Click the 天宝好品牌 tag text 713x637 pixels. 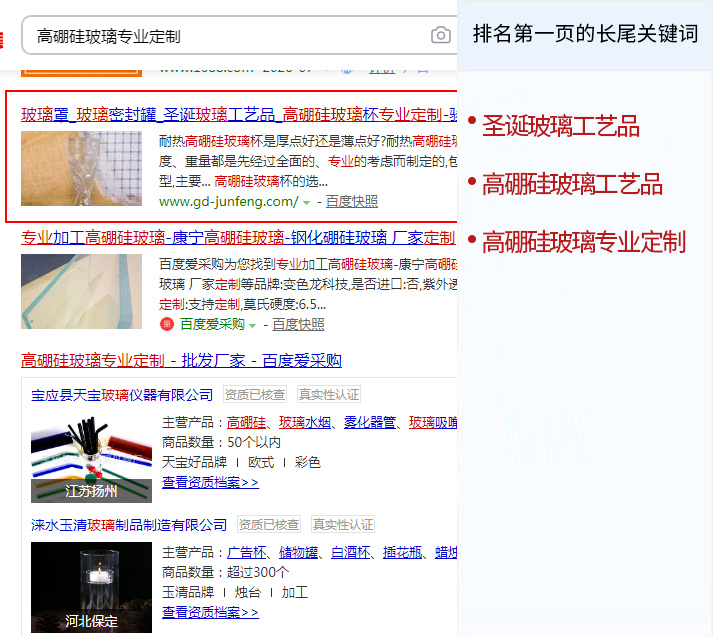(x=194, y=462)
